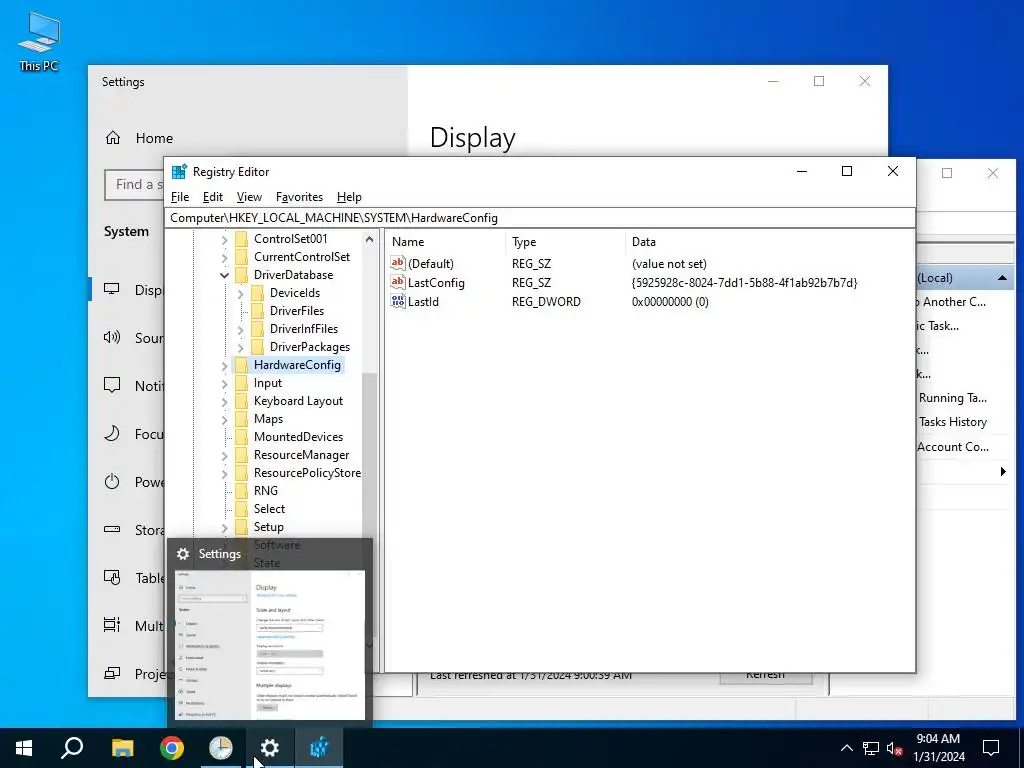The height and width of the screenshot is (768, 1024).
Task: Click the LastConfig string value icon
Action: pos(398,282)
